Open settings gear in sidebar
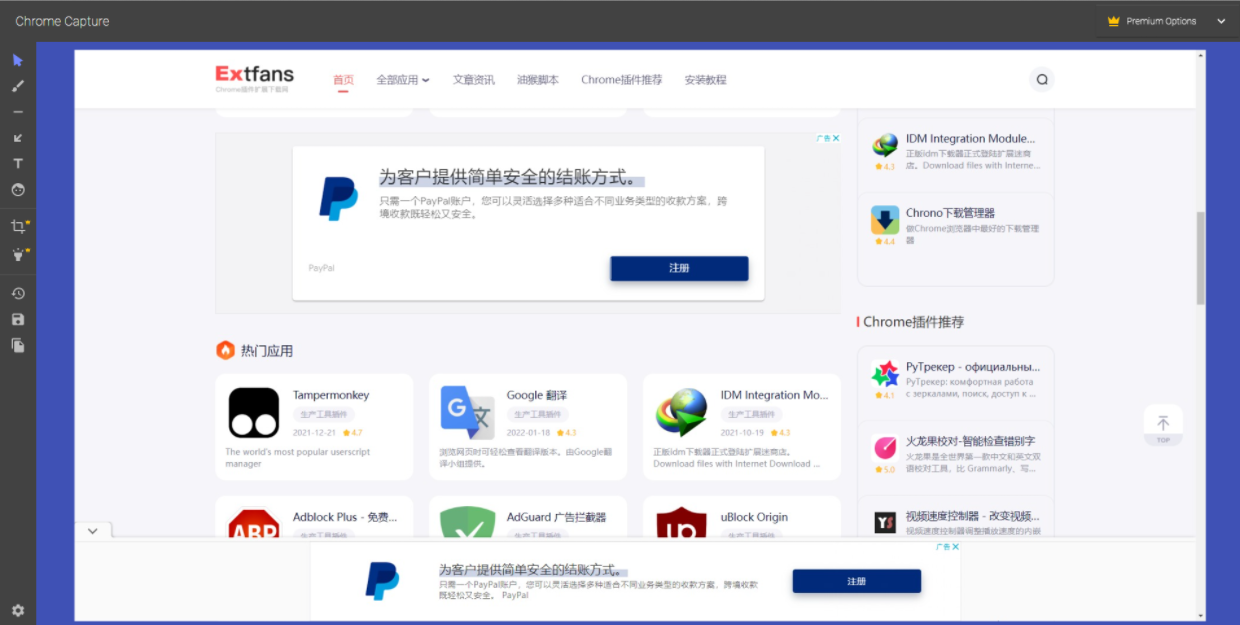Viewport: 1240px width, 625px height. point(17,610)
